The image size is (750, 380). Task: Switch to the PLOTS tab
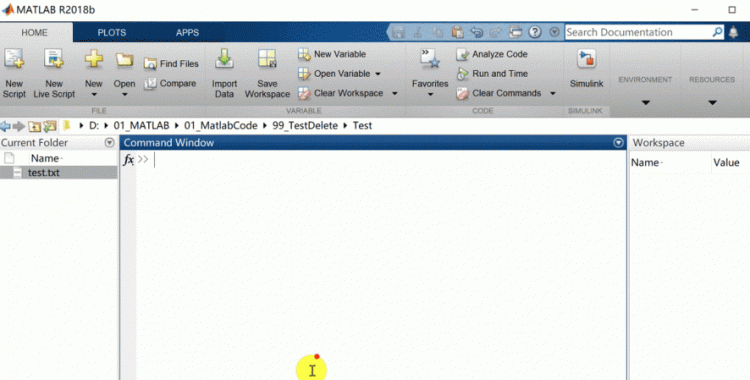coord(111,33)
